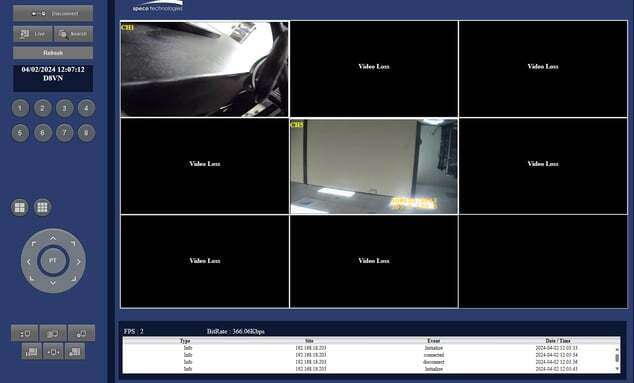
Task: Click the event log scrollbar down arrow
Action: point(617,368)
